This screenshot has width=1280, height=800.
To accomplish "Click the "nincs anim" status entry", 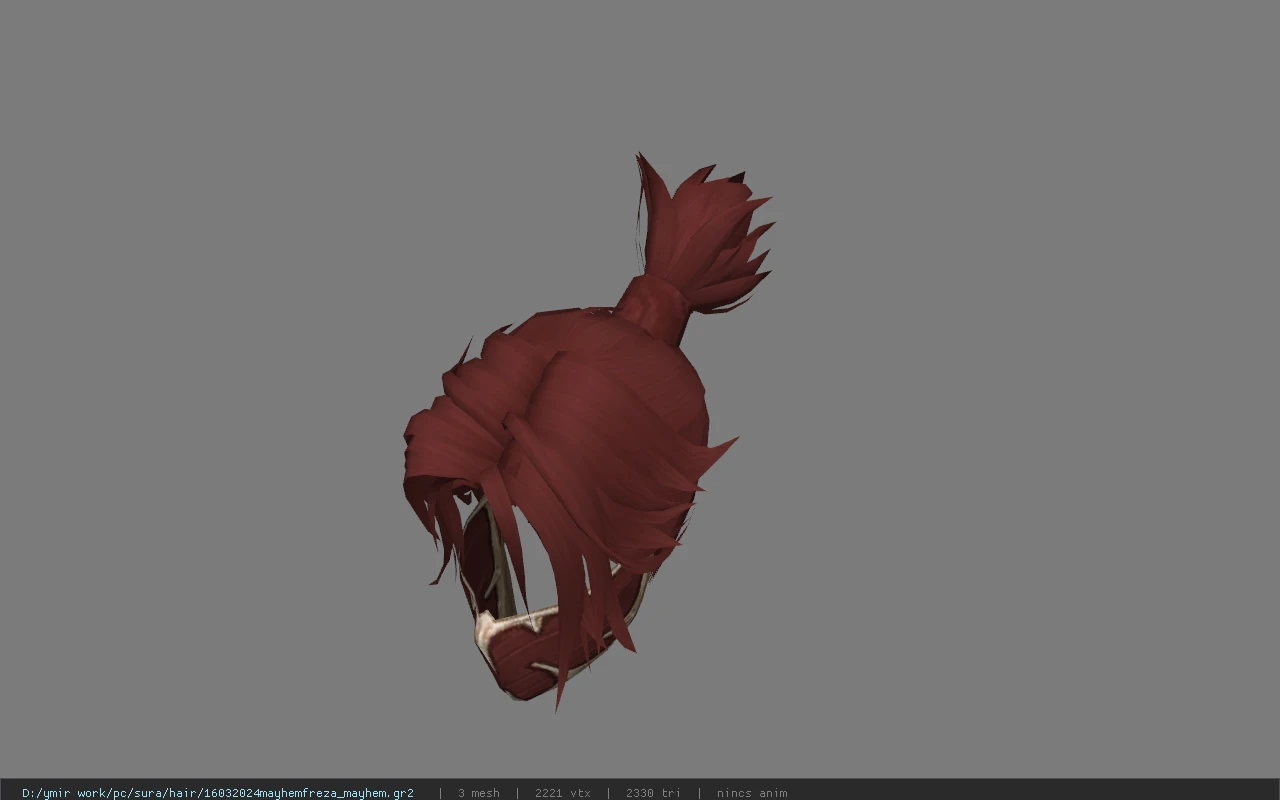I will click(x=752, y=793).
